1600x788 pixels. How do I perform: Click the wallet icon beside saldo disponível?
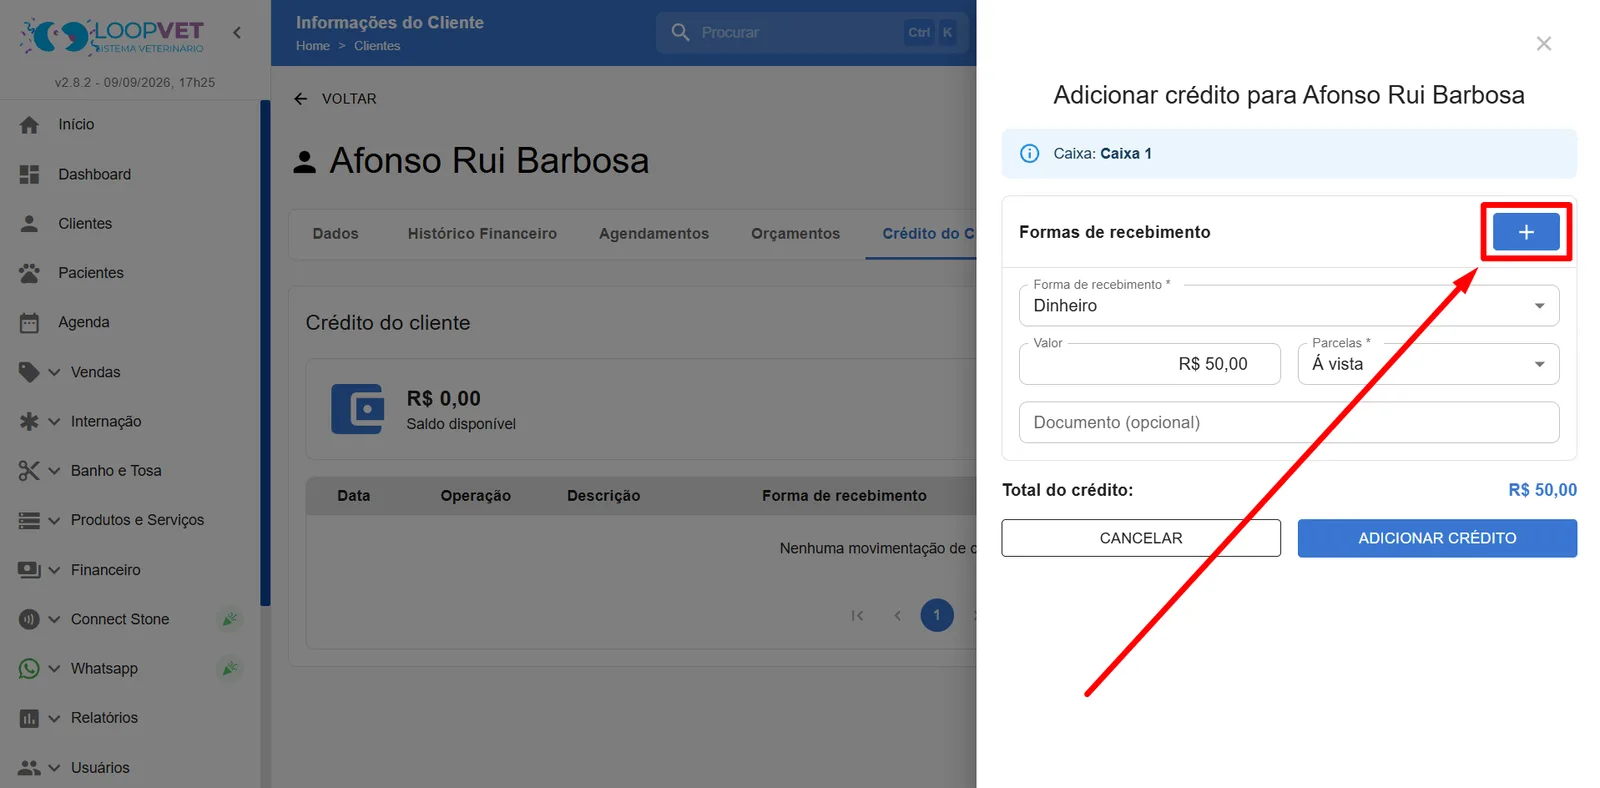point(357,409)
